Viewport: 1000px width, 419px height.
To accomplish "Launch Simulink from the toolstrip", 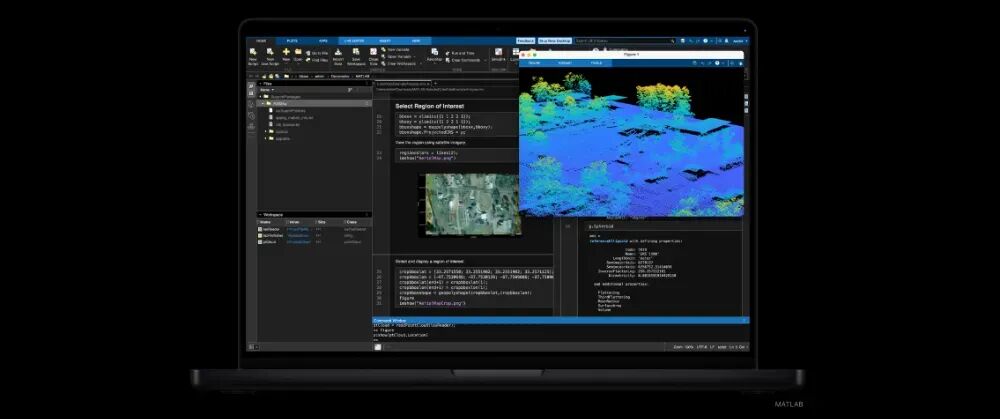I will (497, 54).
